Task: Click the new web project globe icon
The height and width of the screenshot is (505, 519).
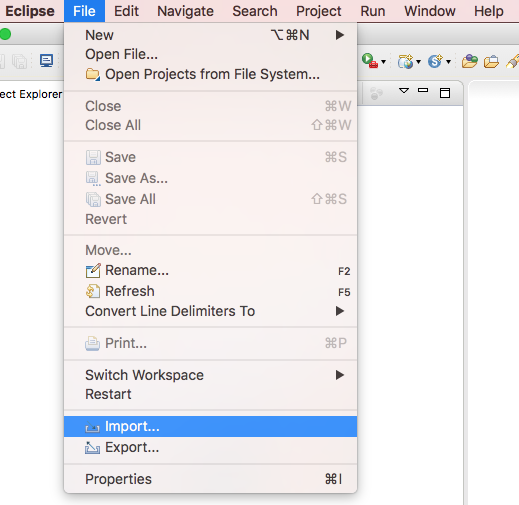Action: click(x=405, y=61)
